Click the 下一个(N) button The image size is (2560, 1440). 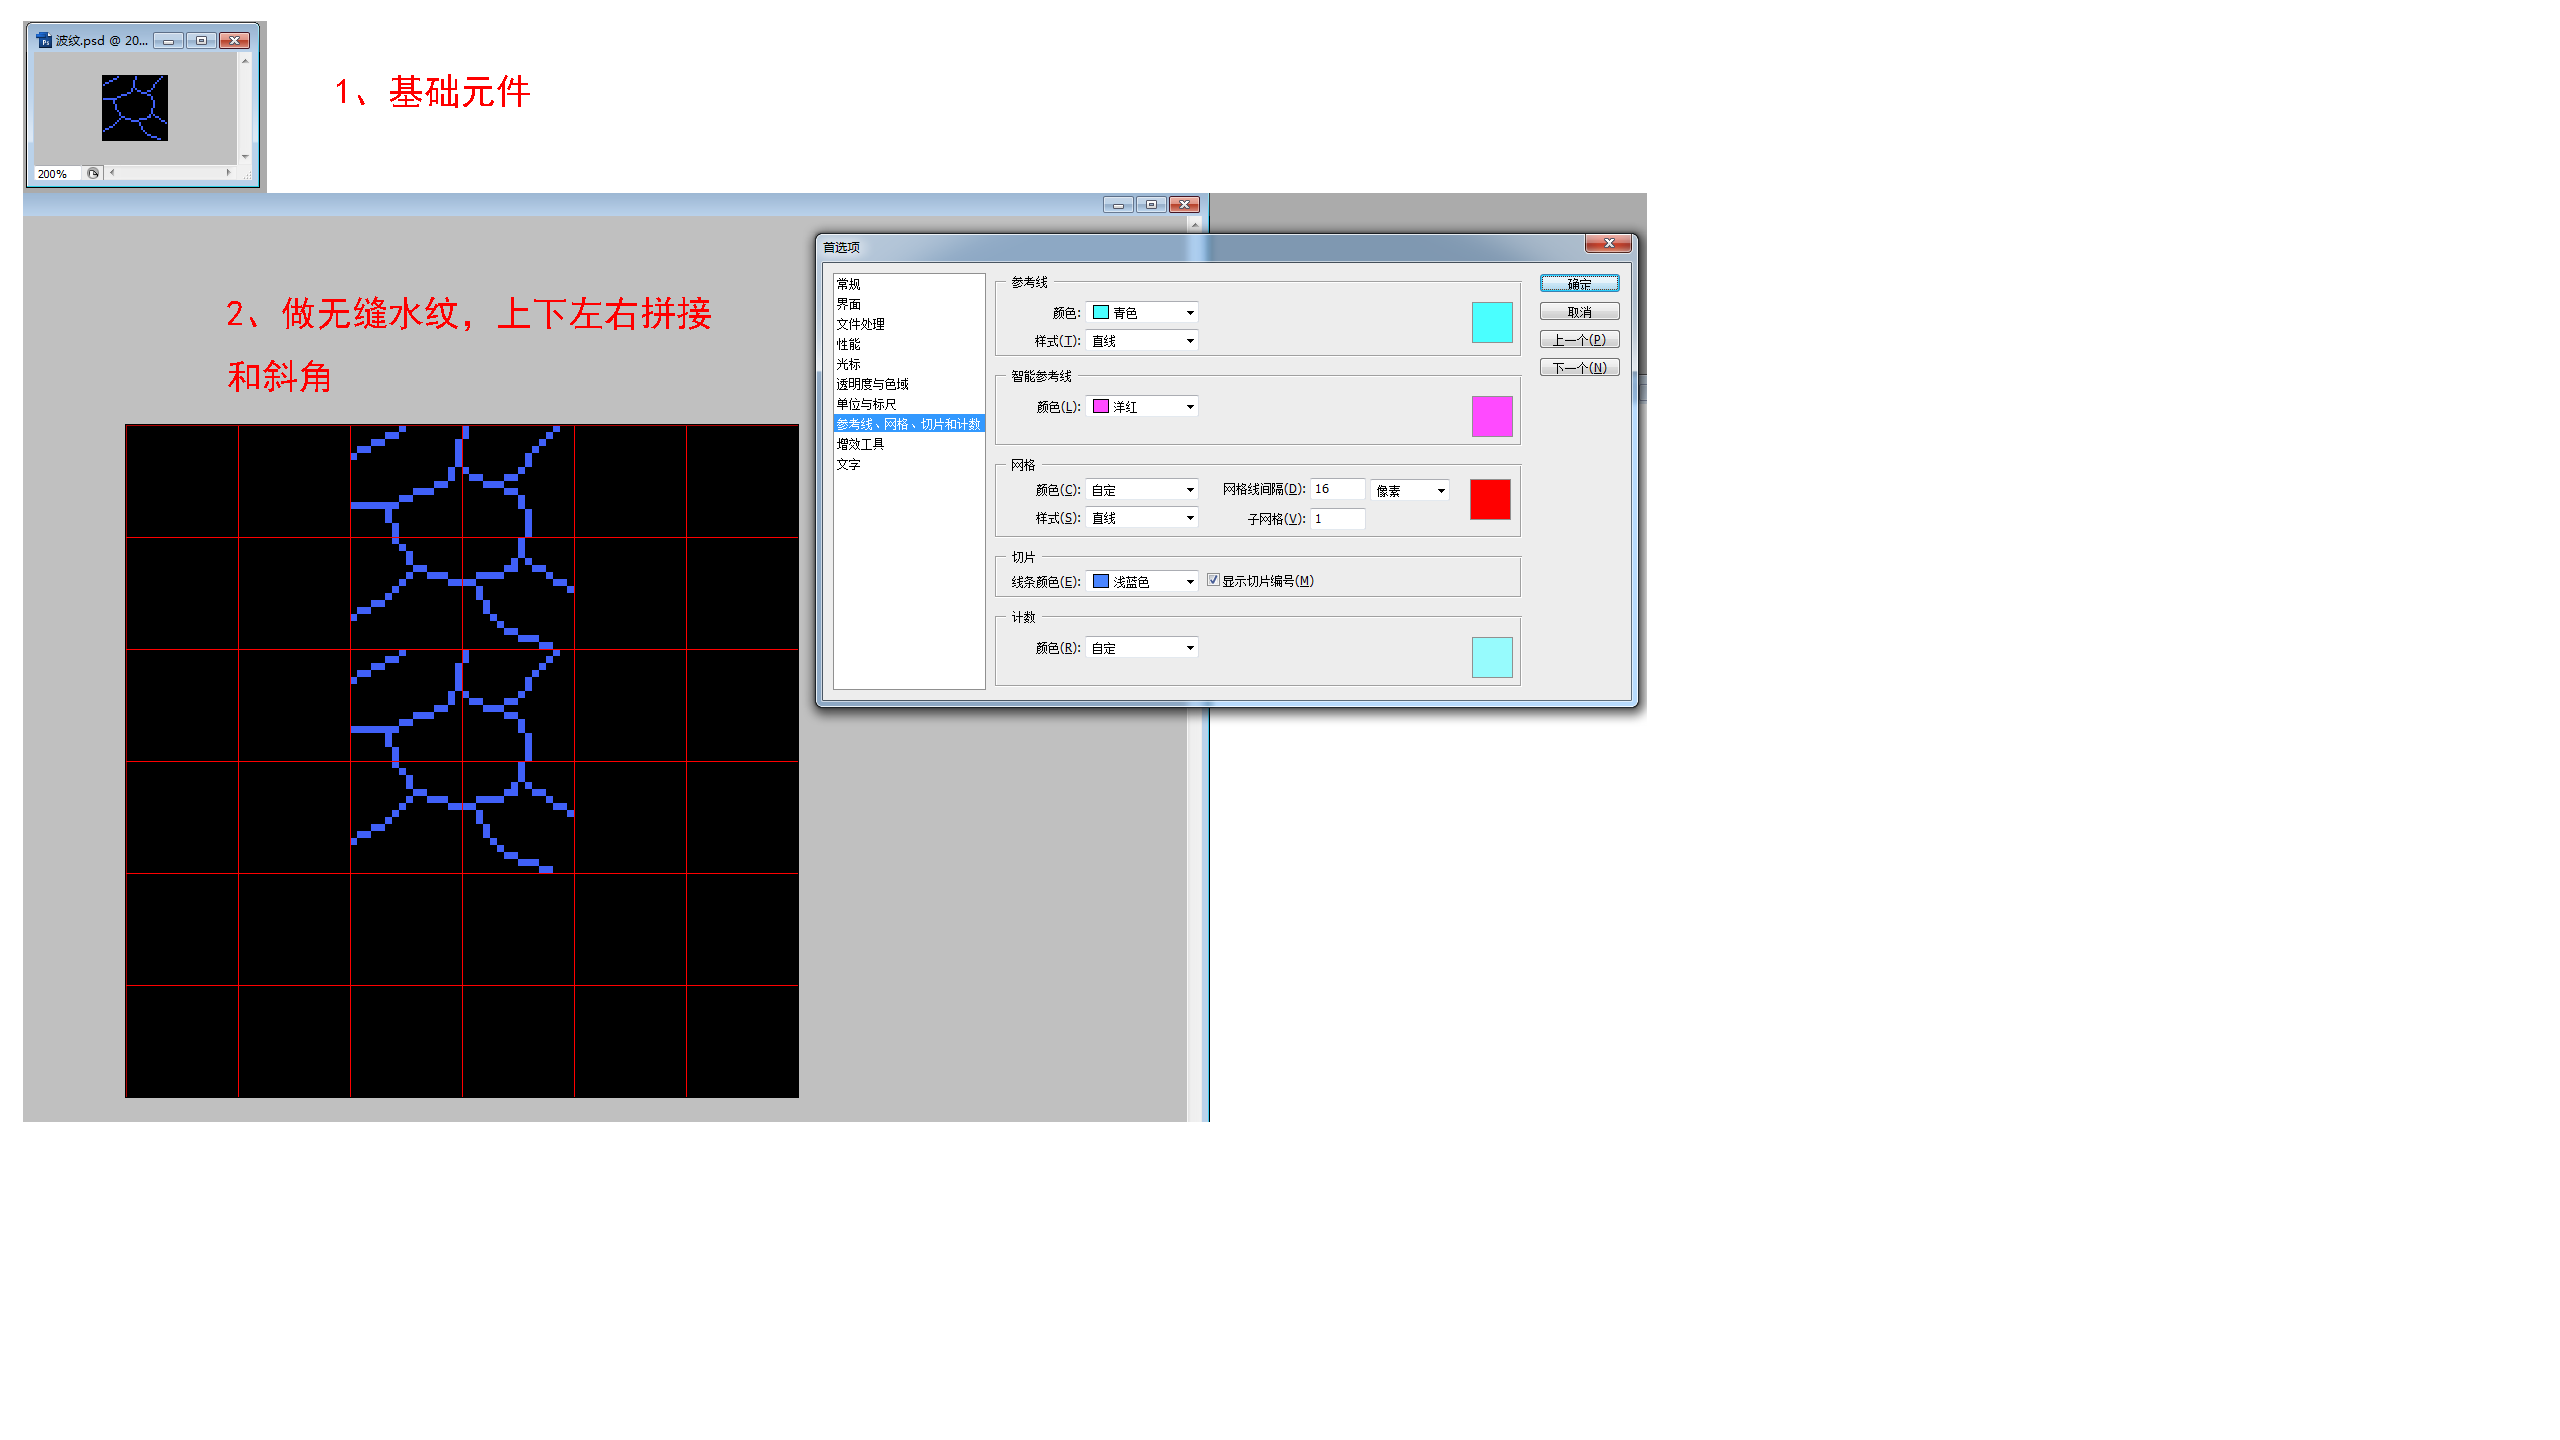[1579, 368]
